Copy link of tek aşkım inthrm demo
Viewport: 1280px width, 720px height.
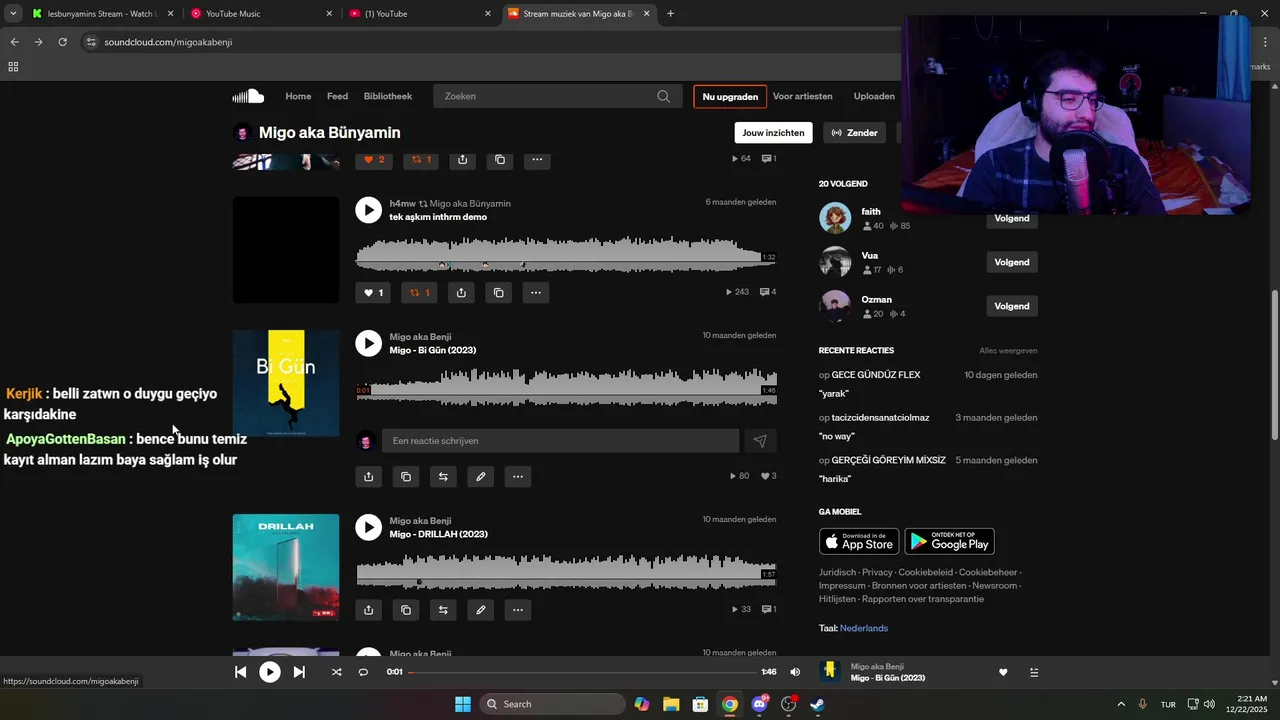coord(499,293)
